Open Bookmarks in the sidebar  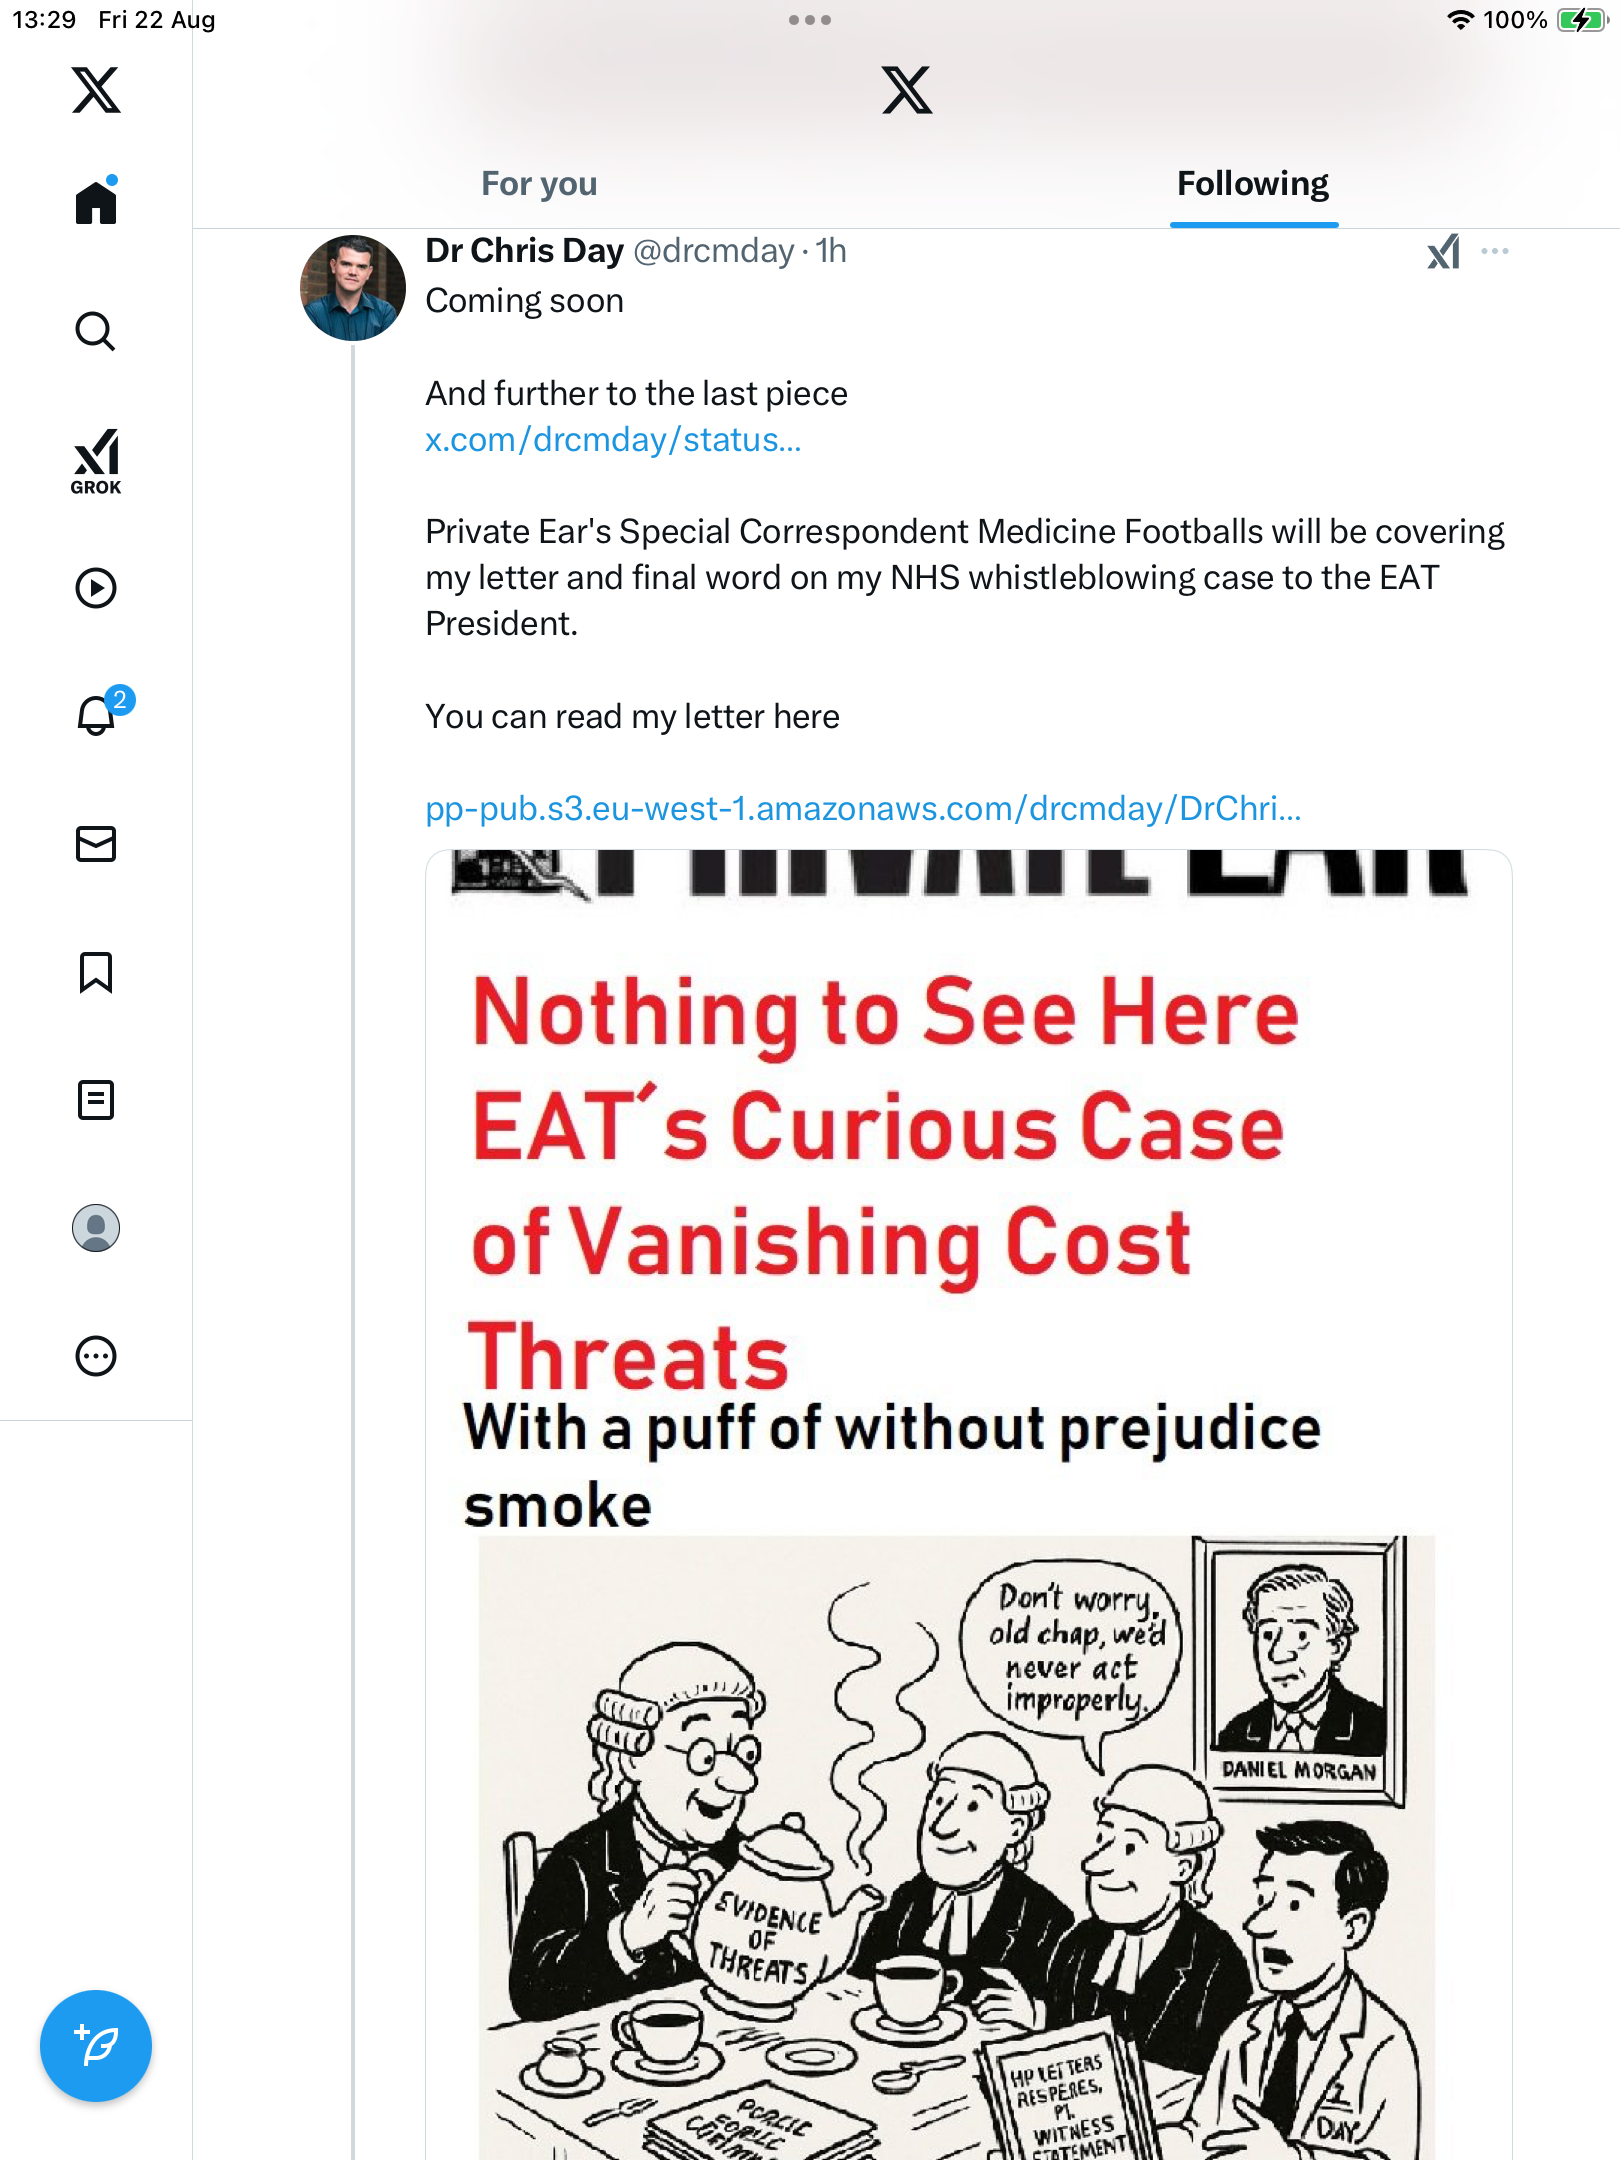(x=96, y=972)
